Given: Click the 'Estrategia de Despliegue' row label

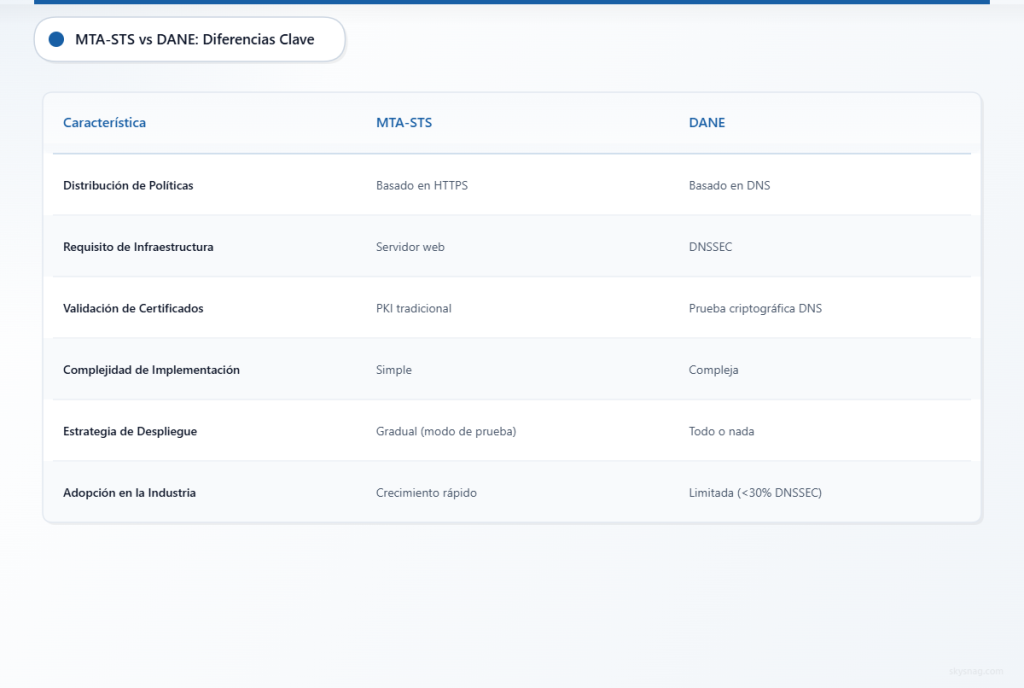Looking at the screenshot, I should 130,432.
